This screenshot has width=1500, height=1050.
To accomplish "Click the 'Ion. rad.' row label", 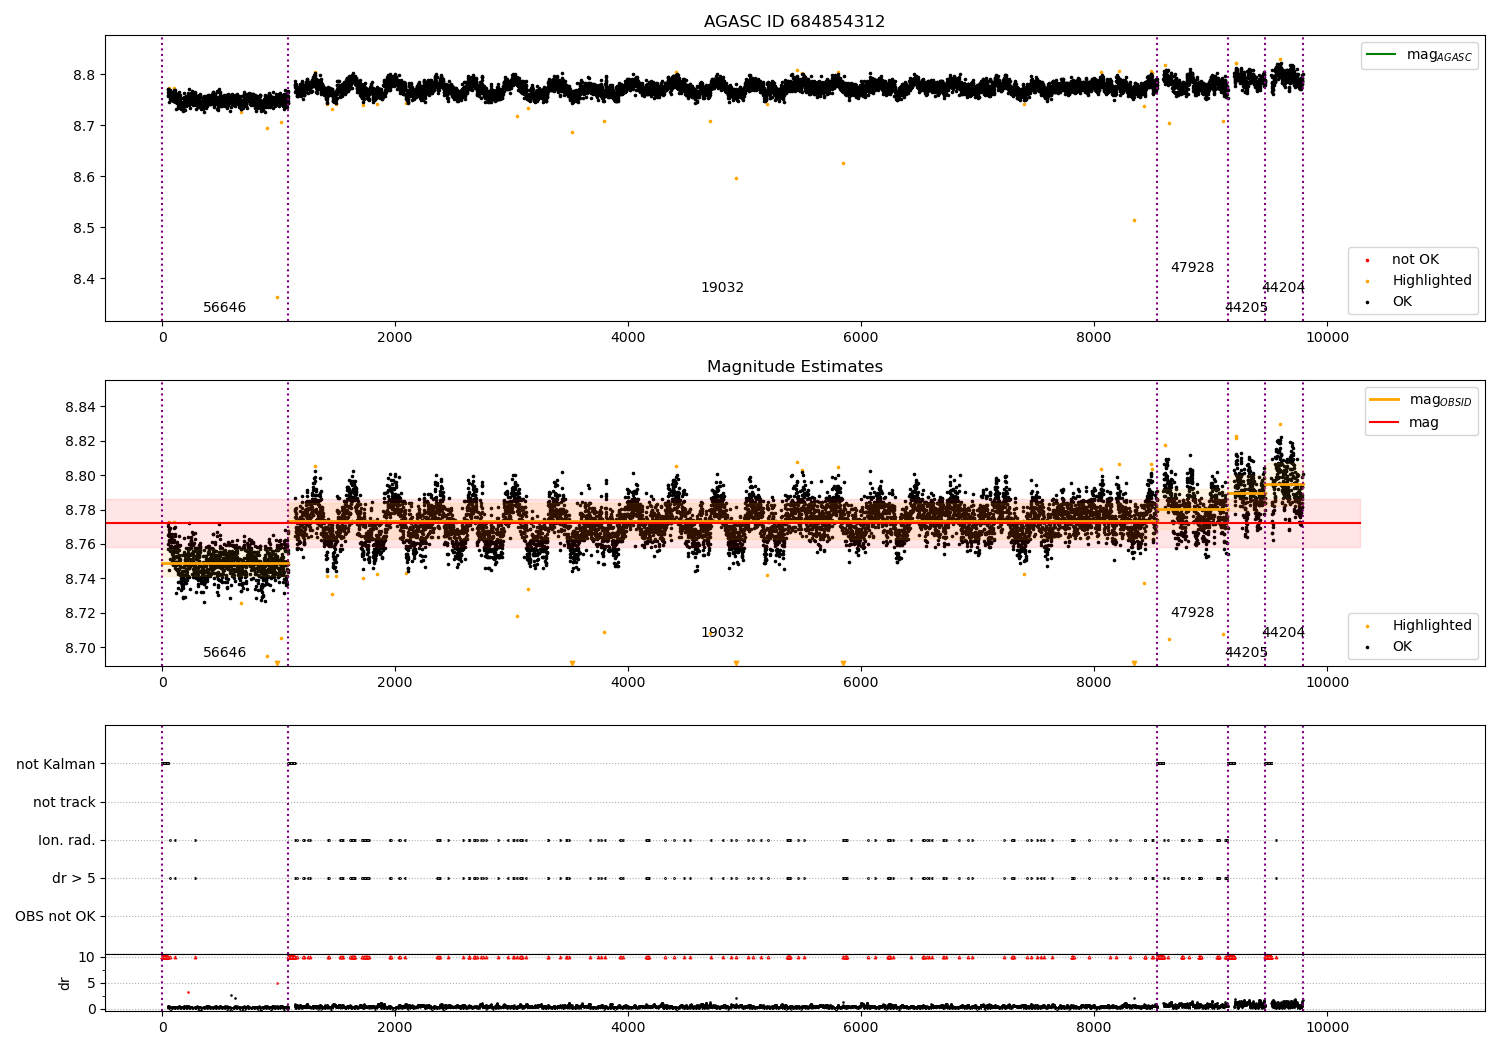I will (67, 840).
